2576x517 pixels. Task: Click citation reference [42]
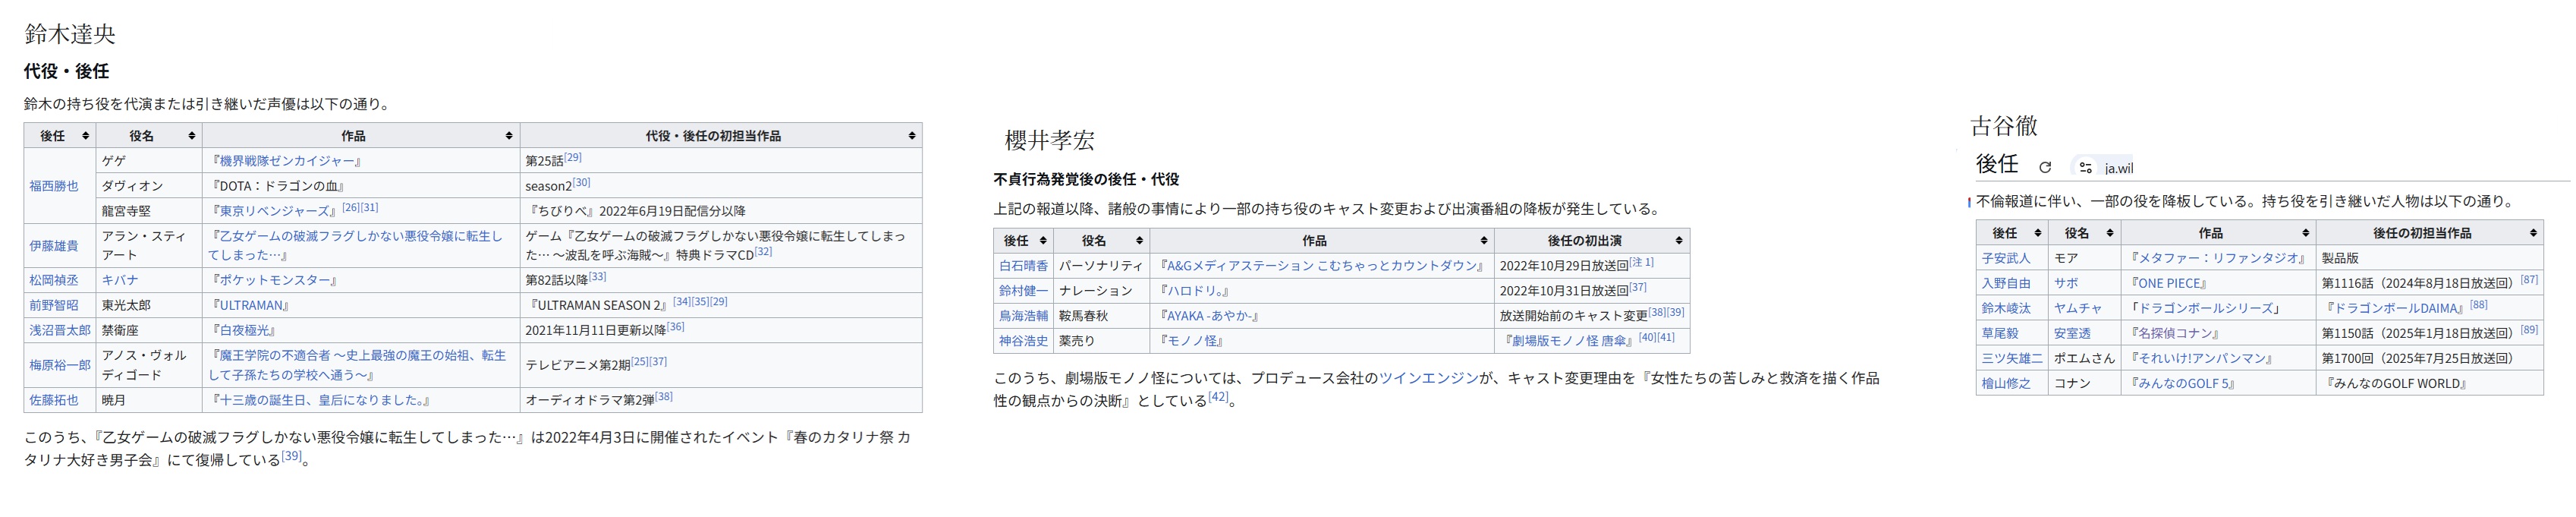pos(1217,397)
